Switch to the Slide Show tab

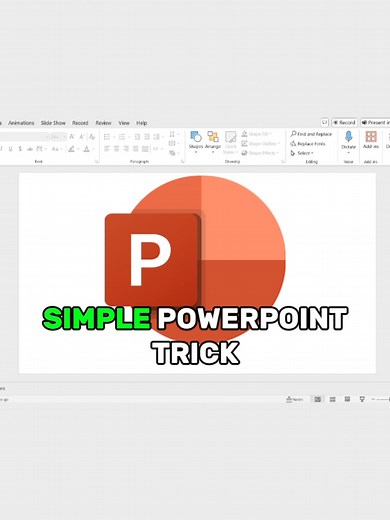click(x=53, y=123)
